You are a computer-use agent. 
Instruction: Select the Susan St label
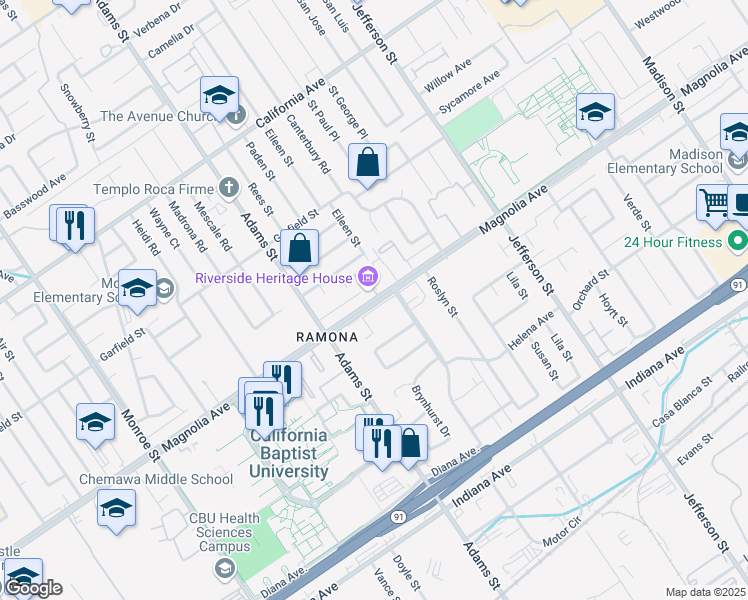pyautogui.click(x=545, y=361)
